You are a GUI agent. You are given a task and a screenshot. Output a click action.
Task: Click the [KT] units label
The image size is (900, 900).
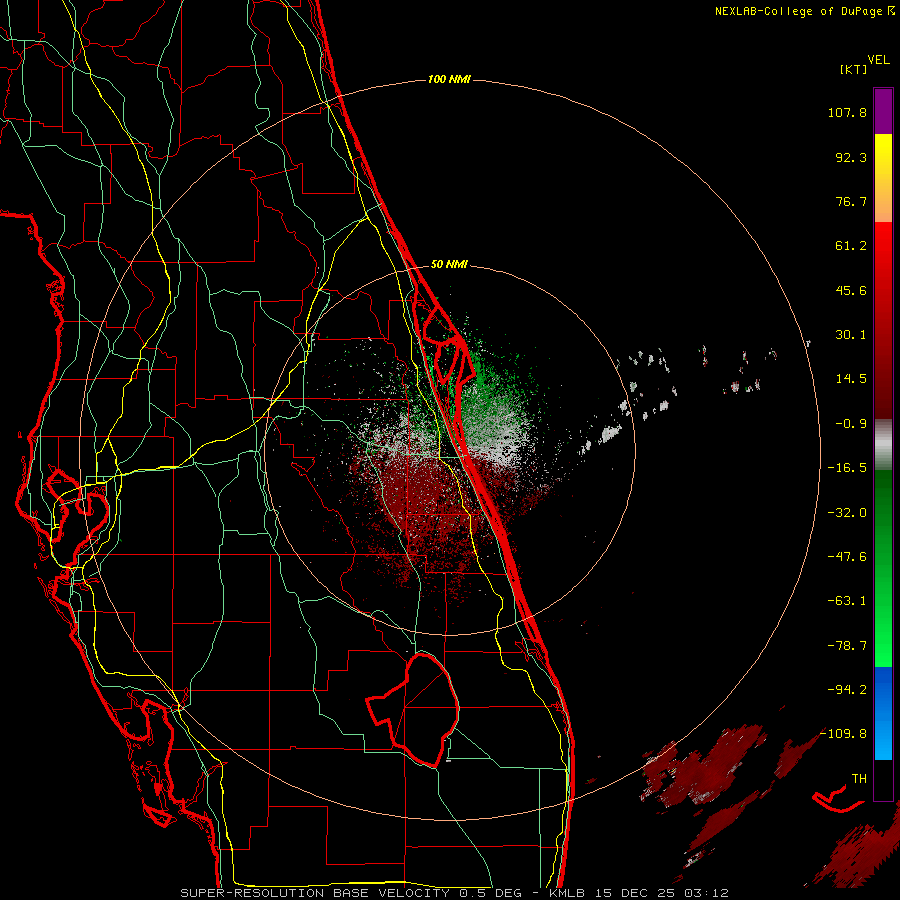854,69
